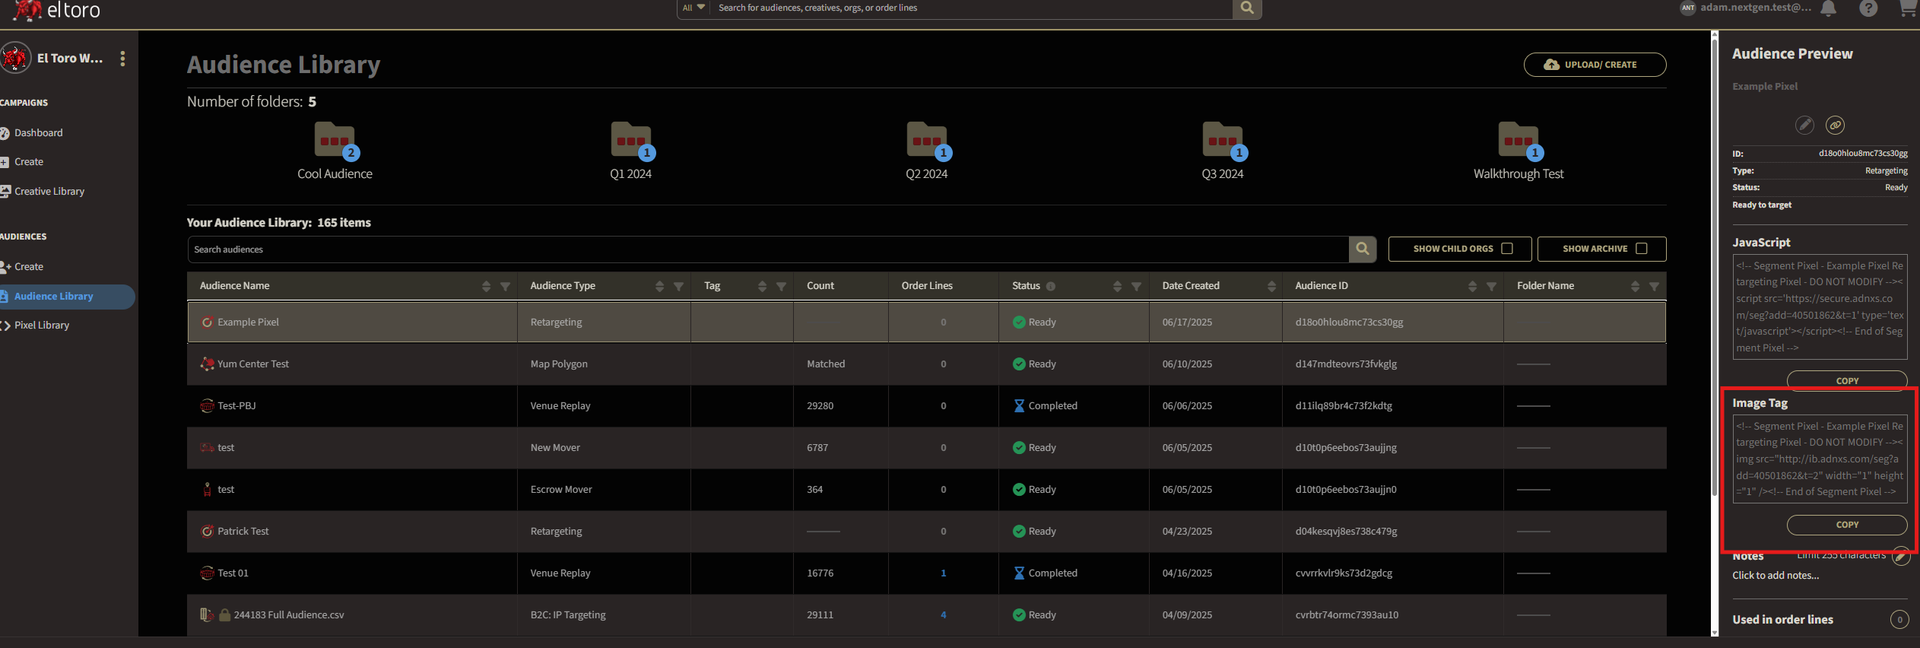Click to add notes in the Notes area
The width and height of the screenshot is (1920, 648).
coord(1775,576)
